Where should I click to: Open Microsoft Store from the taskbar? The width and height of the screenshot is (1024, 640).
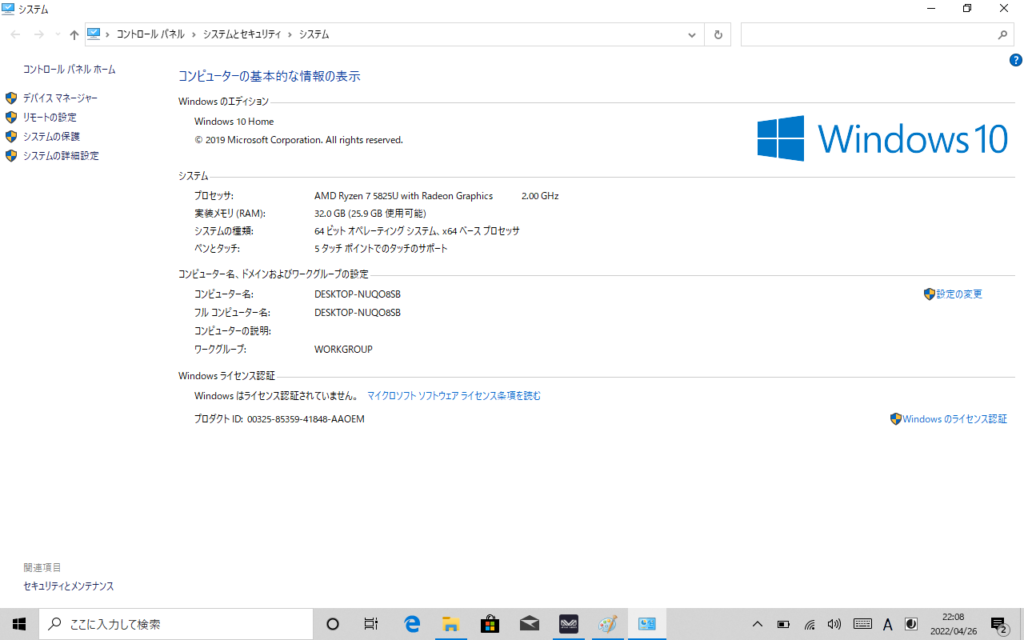pyautogui.click(x=490, y=624)
